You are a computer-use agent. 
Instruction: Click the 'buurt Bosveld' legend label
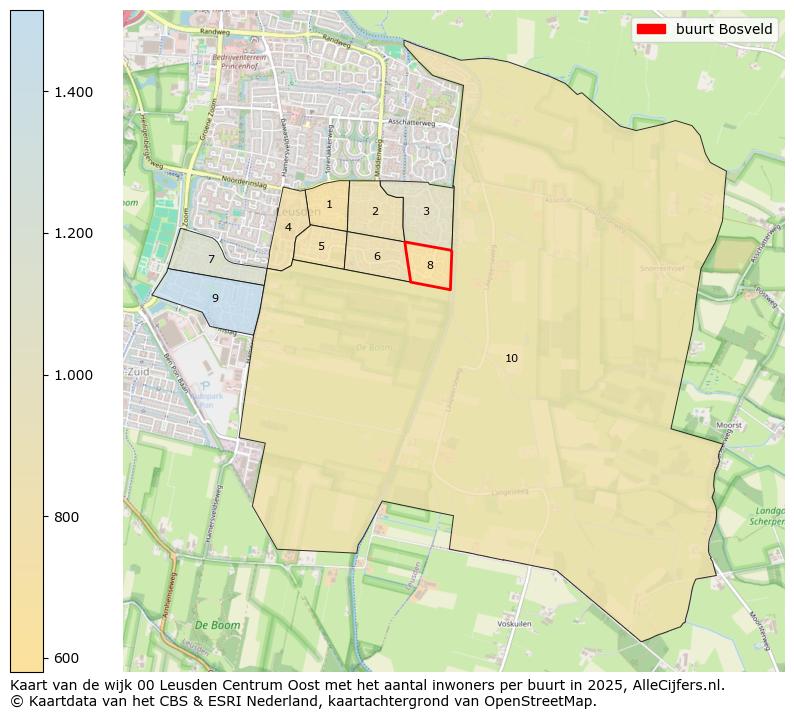[724, 29]
